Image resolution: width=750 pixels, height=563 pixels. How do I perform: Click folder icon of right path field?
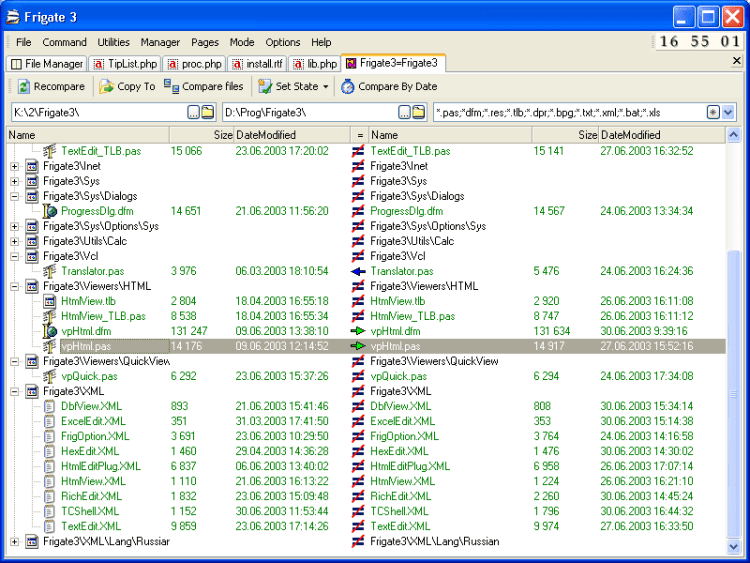click(419, 112)
